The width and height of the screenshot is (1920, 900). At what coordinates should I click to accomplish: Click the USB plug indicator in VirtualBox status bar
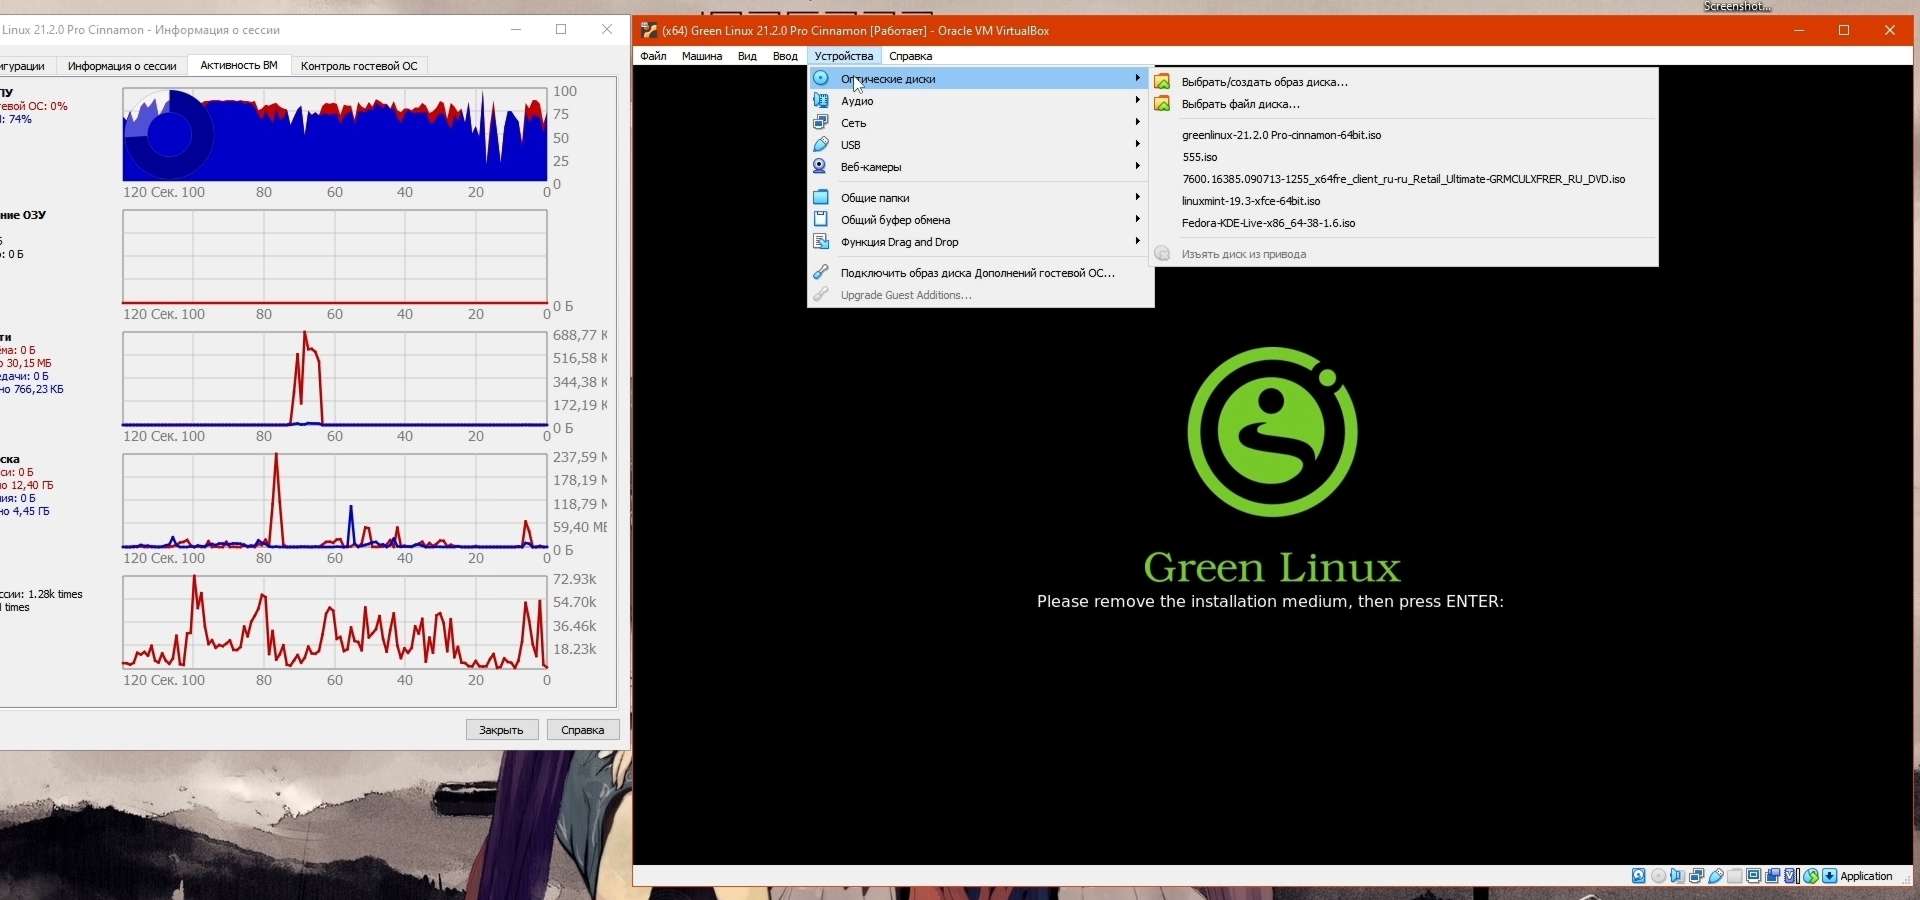(x=1716, y=876)
